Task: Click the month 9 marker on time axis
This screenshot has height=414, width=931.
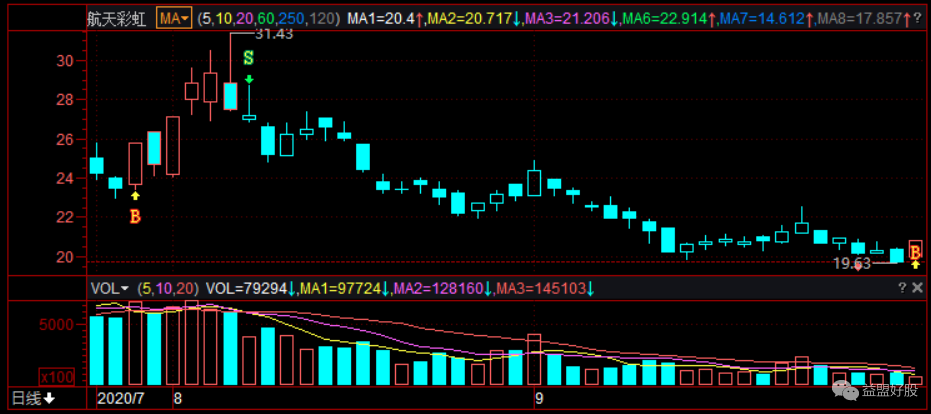Action: click(x=538, y=398)
